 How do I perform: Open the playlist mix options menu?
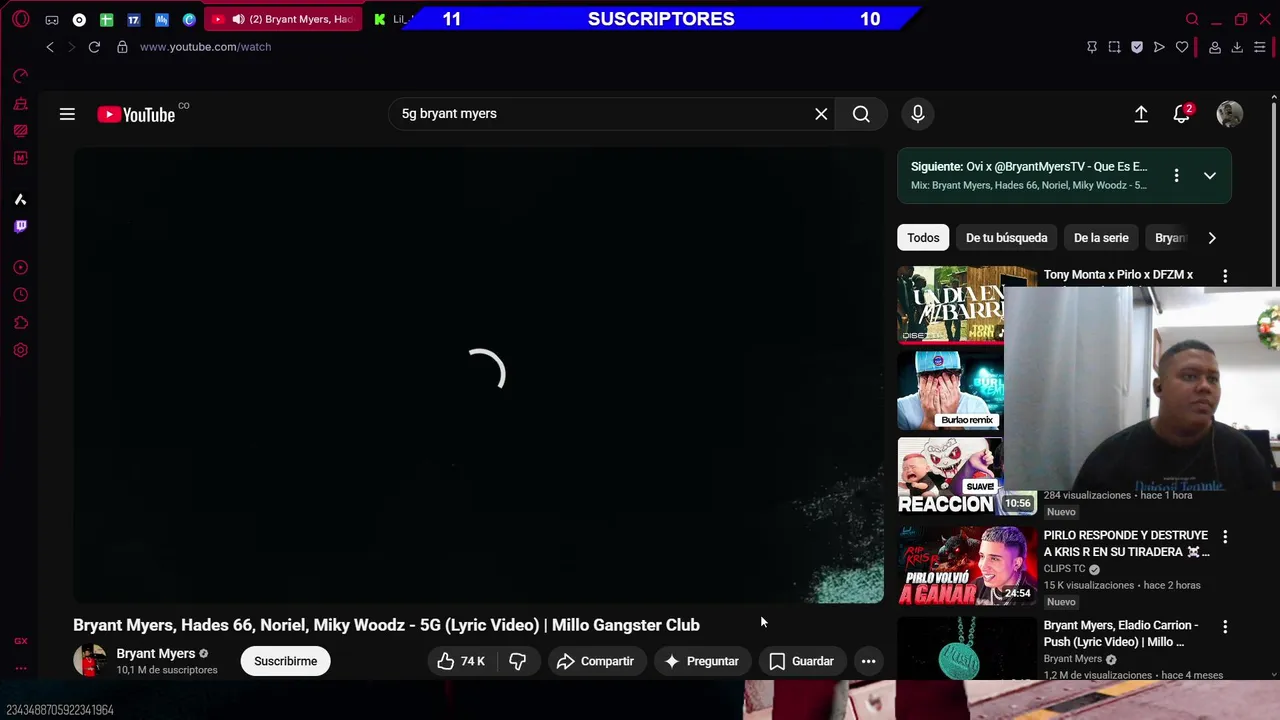[x=1176, y=176]
